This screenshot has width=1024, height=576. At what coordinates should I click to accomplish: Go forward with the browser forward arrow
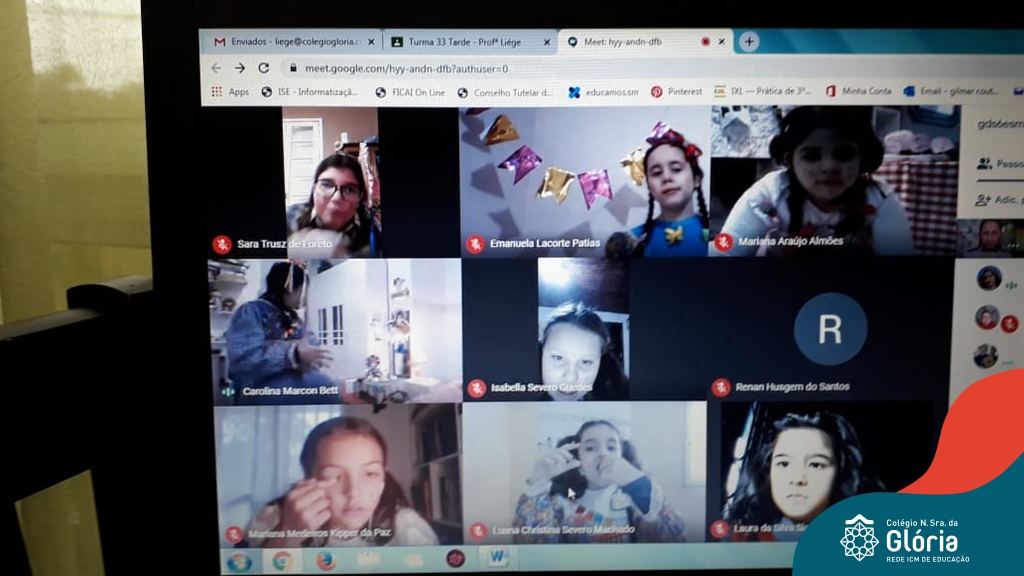tap(240, 68)
